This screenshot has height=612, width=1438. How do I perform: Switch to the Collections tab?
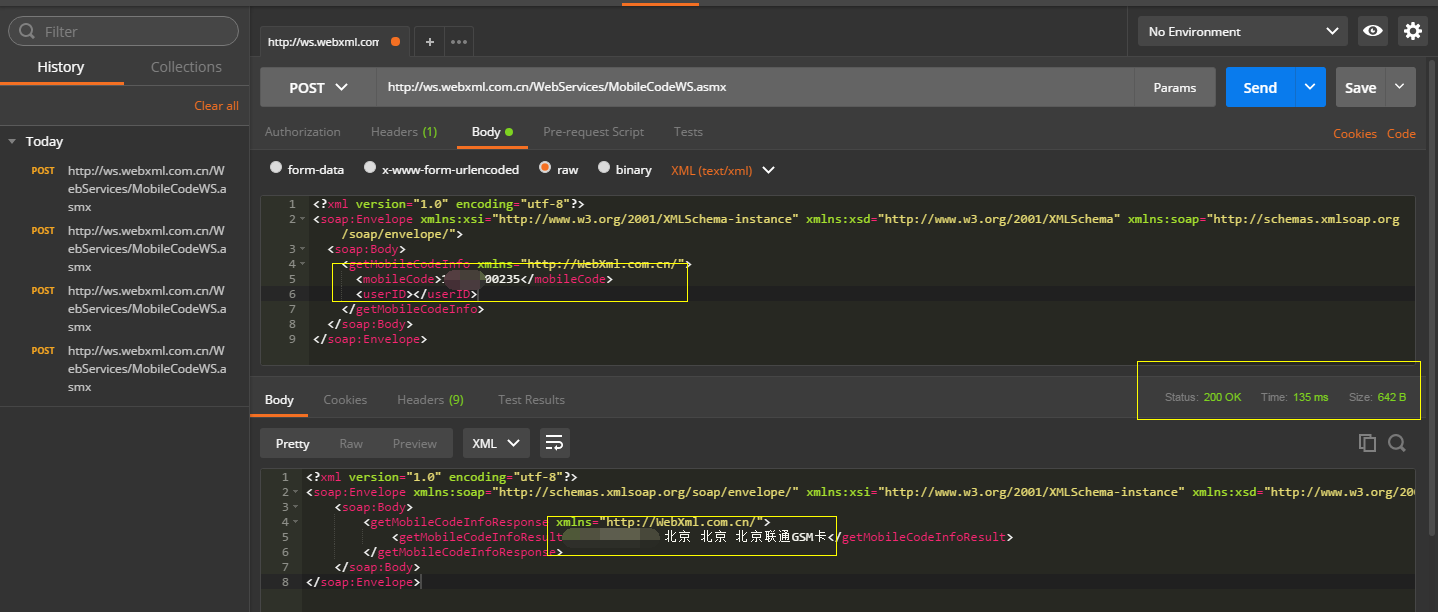[186, 67]
